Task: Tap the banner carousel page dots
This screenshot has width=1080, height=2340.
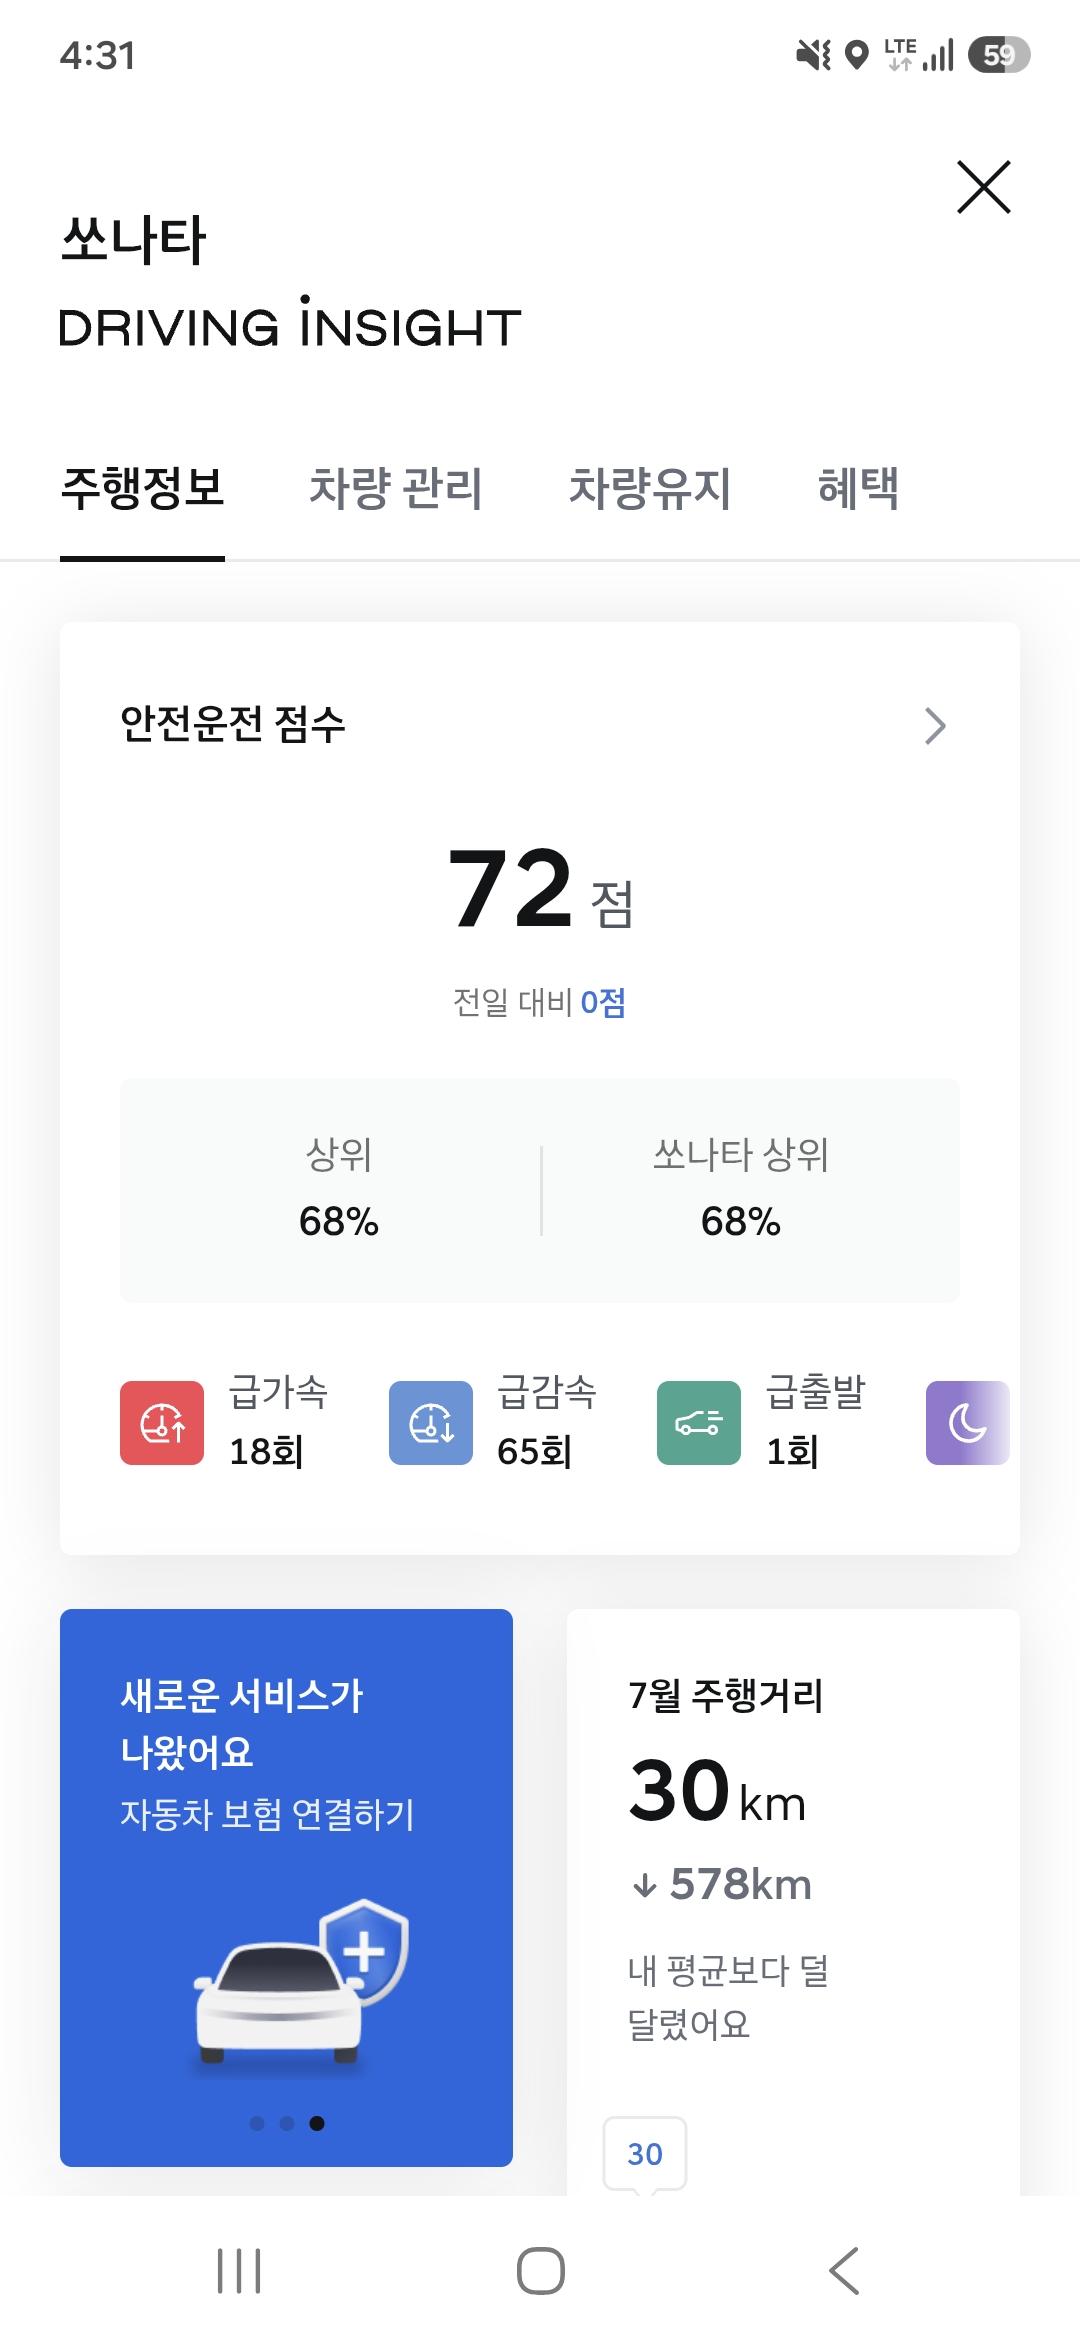Action: coord(287,2123)
